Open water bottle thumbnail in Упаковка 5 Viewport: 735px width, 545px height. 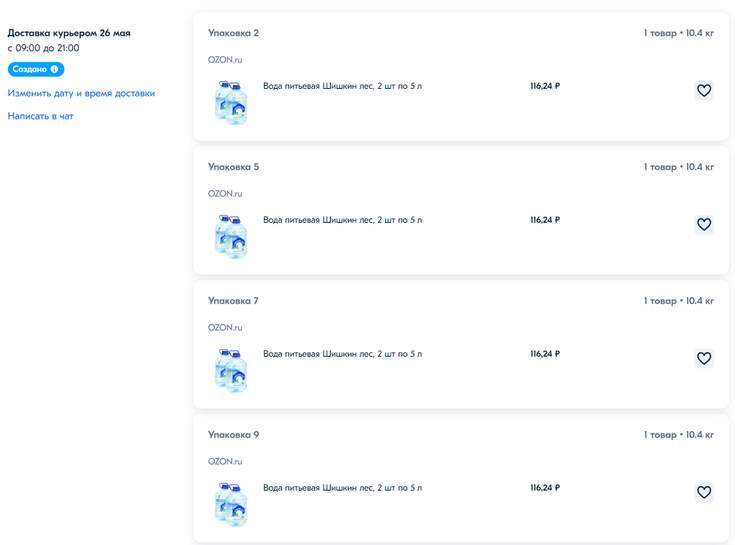coord(231,236)
